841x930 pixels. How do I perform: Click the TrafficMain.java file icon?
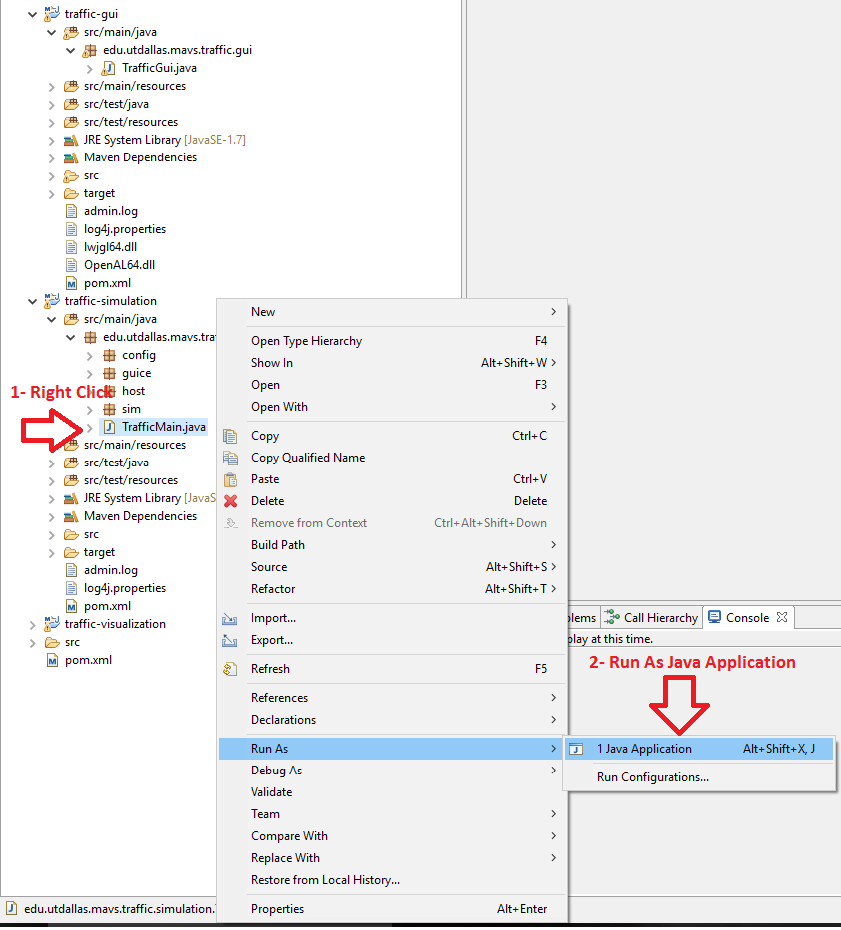[109, 427]
